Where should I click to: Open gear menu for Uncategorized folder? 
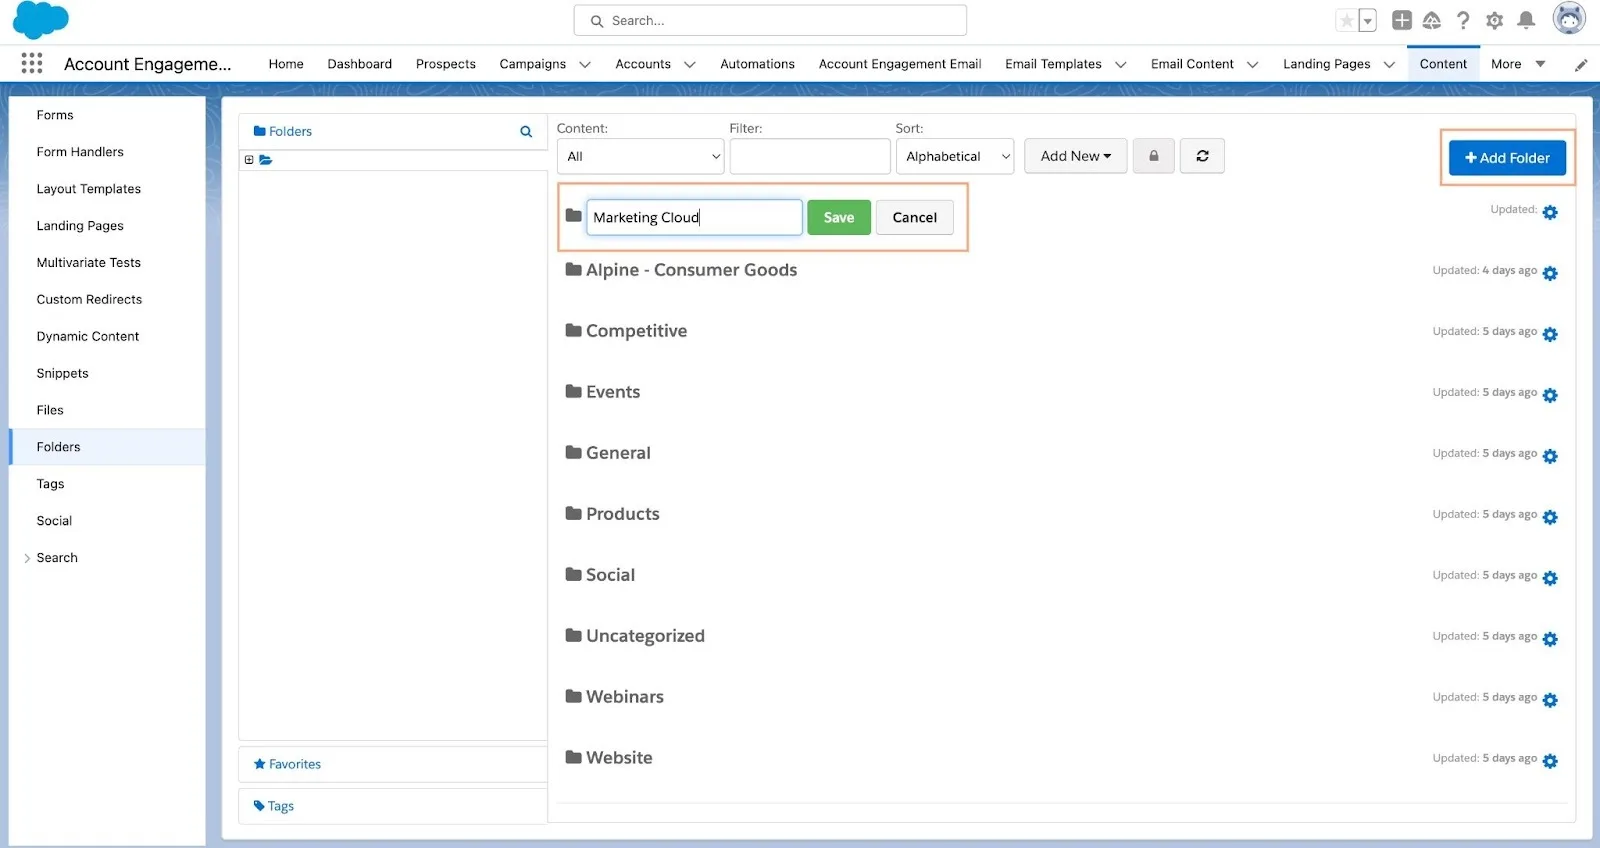[1550, 639]
